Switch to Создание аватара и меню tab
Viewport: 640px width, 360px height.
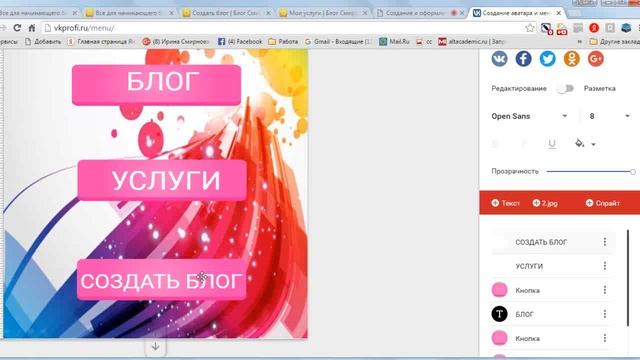[x=517, y=13]
